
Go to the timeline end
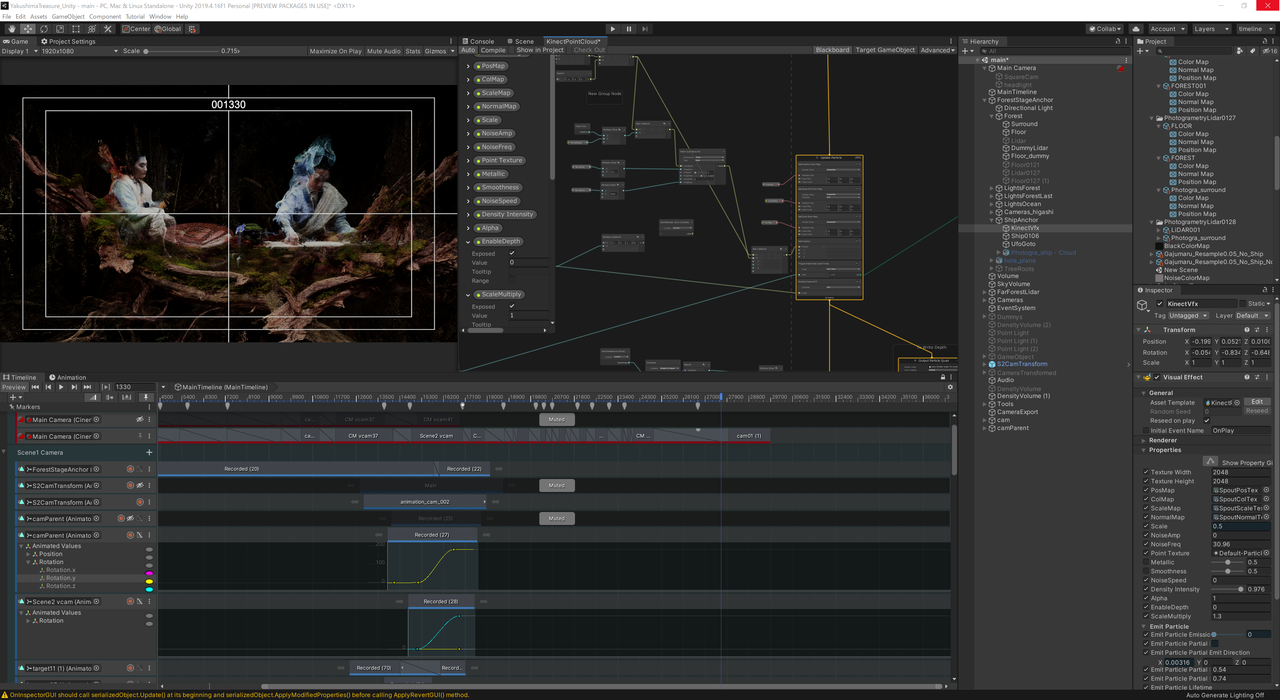87,387
